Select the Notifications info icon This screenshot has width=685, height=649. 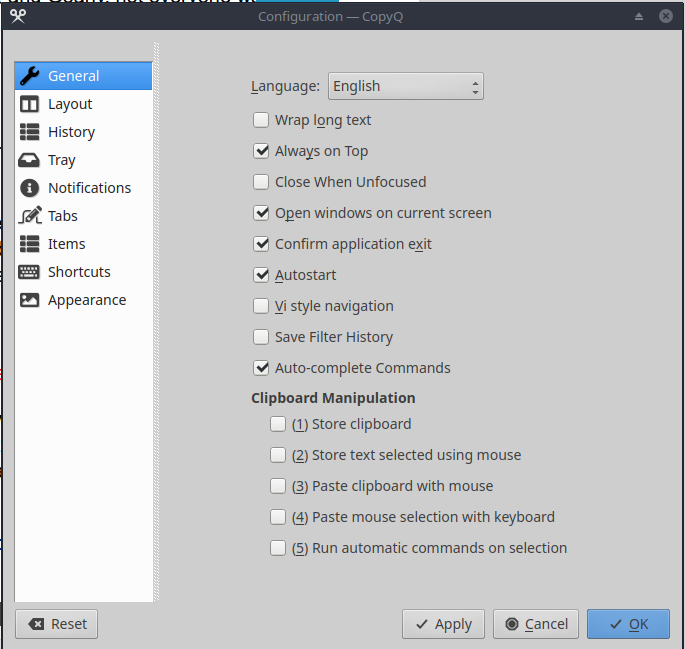click(30, 188)
